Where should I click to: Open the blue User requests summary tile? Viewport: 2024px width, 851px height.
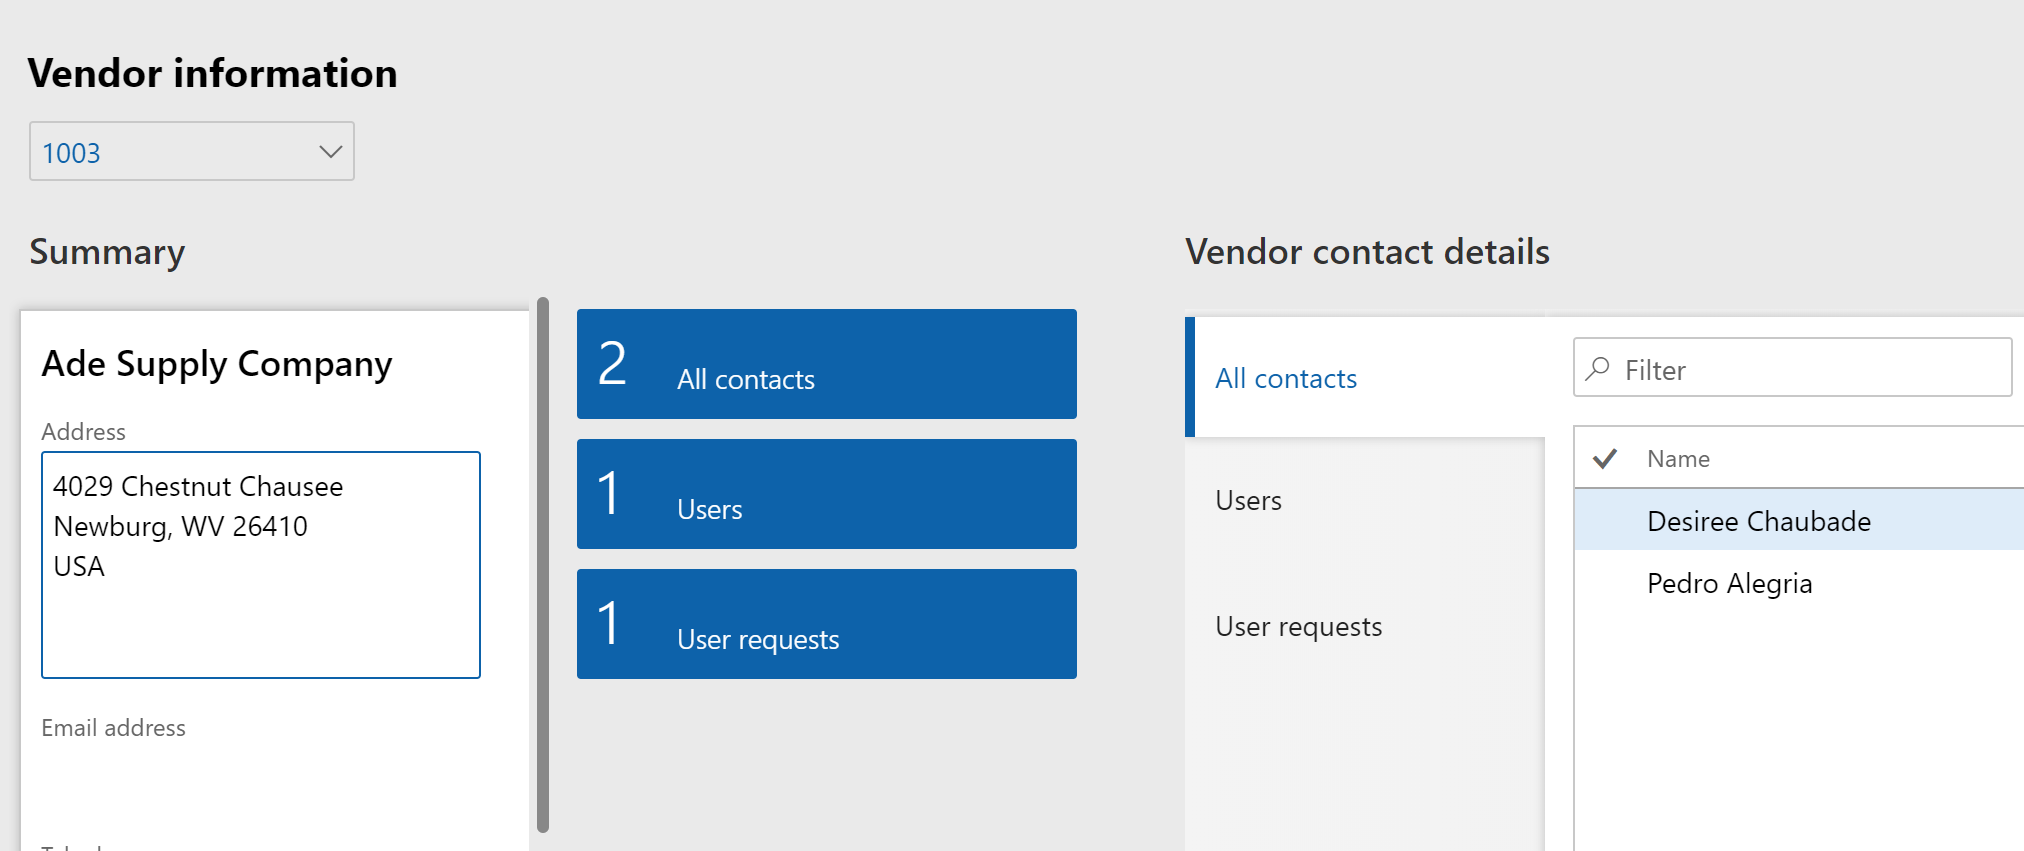click(826, 624)
